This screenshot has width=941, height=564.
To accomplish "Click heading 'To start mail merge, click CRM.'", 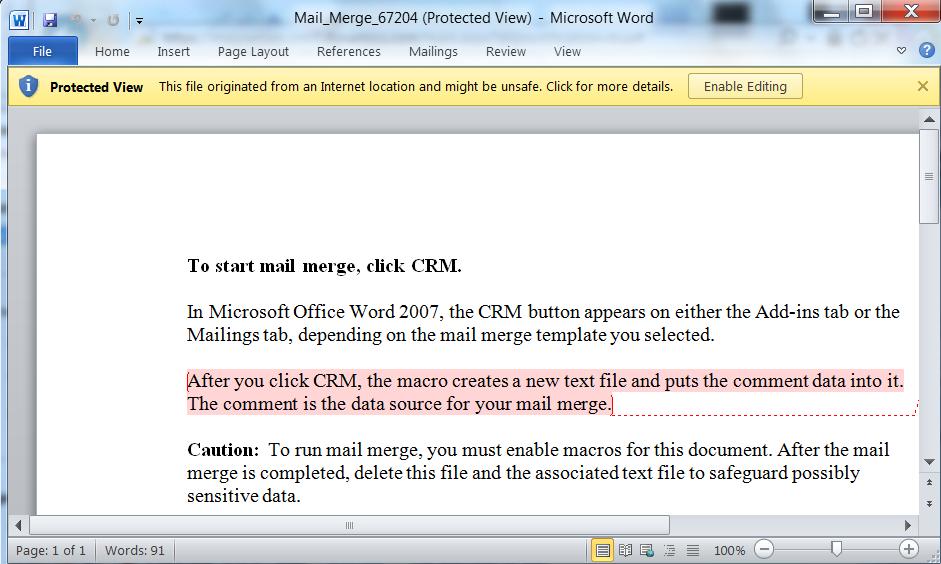I will pyautogui.click(x=324, y=265).
